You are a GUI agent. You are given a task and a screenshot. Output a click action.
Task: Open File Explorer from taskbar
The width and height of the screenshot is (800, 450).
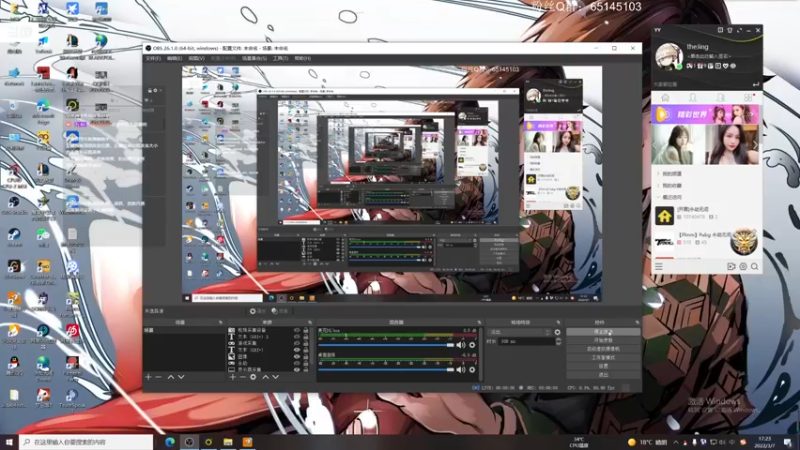click(228, 442)
